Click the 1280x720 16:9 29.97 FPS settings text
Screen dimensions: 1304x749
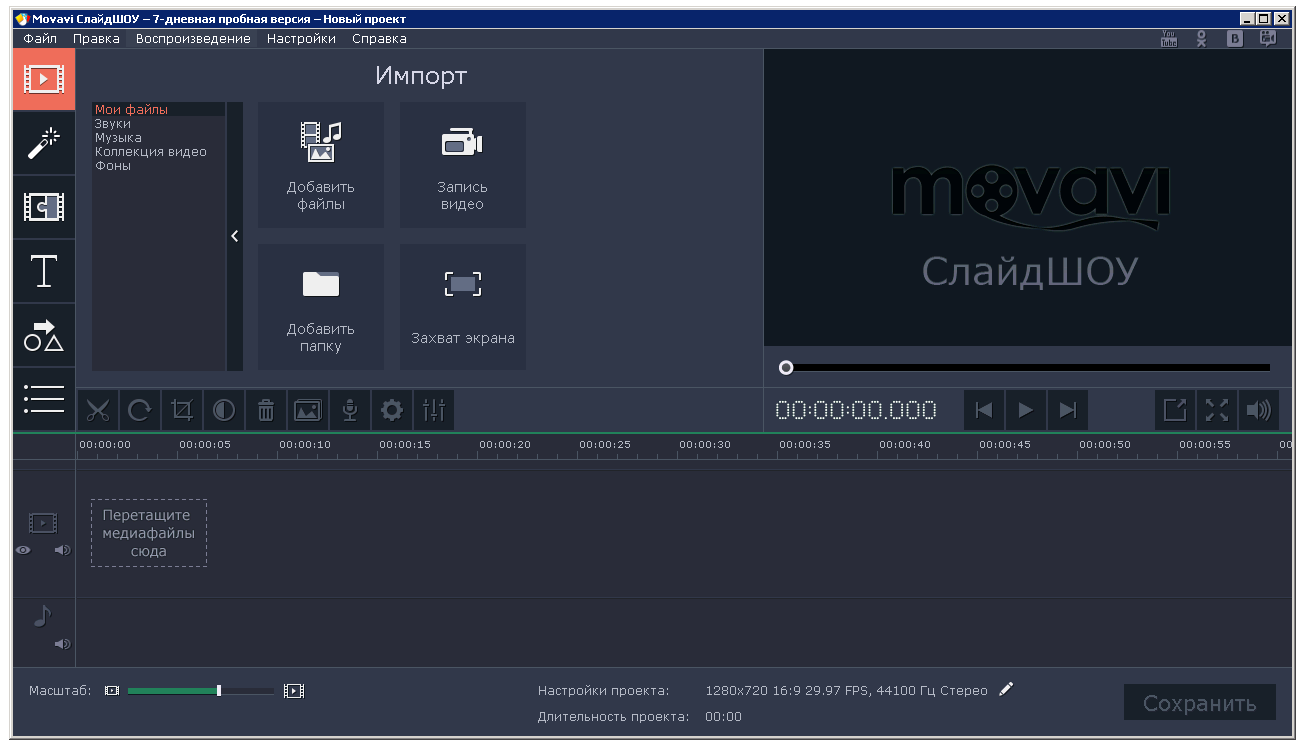click(x=846, y=691)
